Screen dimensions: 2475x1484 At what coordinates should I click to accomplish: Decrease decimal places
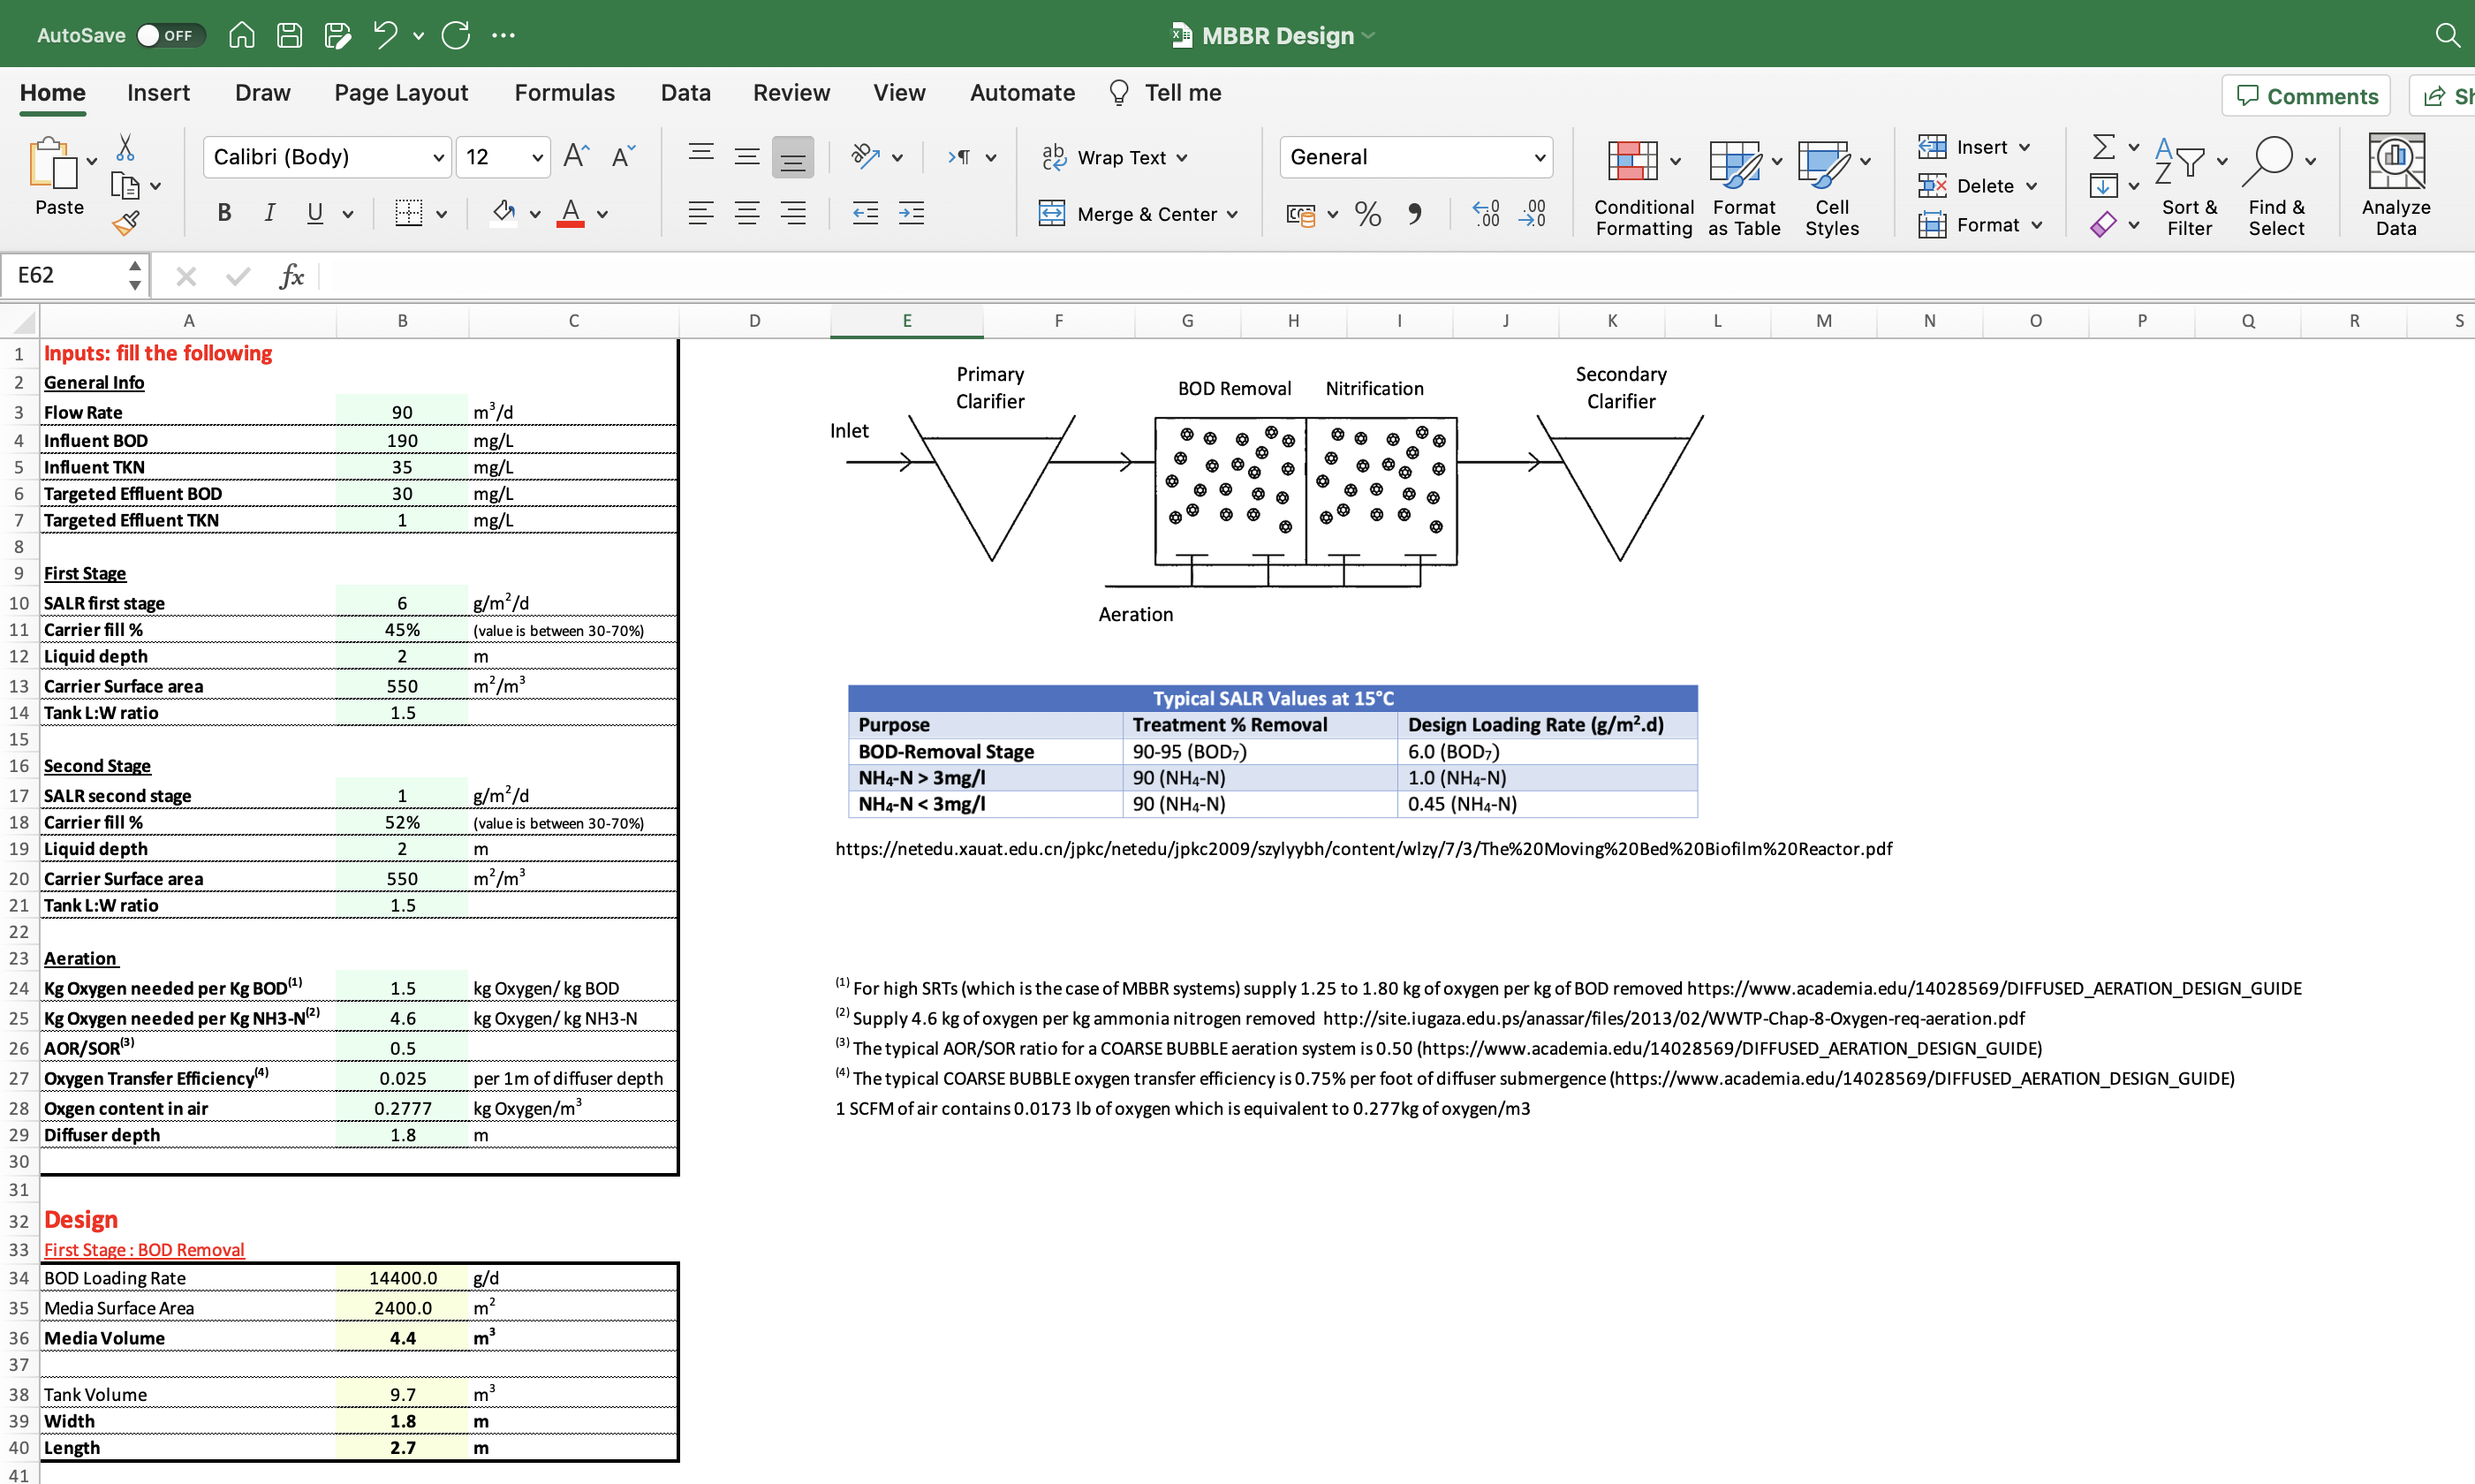1532,214
